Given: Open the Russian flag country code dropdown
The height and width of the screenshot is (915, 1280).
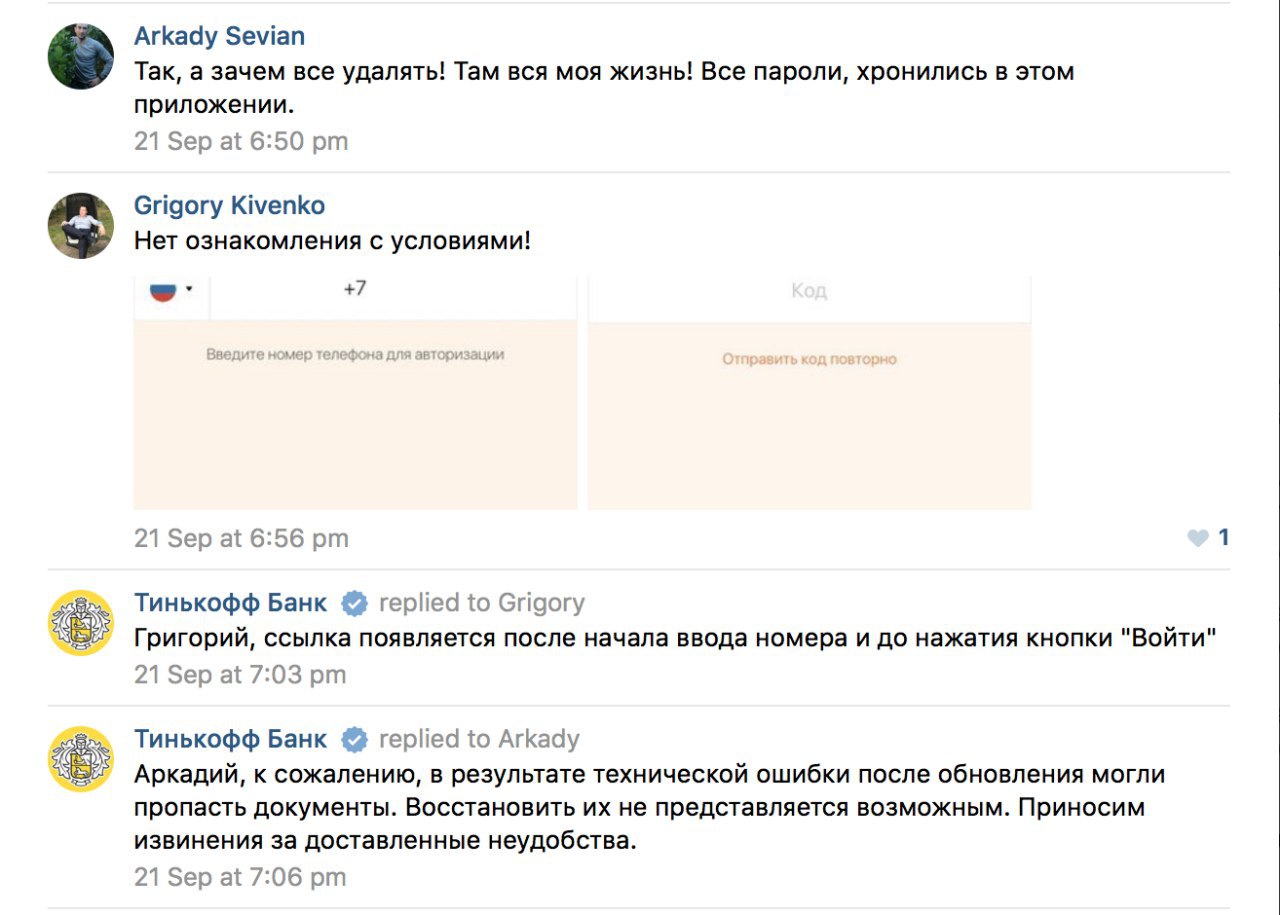Looking at the screenshot, I should click(x=171, y=291).
